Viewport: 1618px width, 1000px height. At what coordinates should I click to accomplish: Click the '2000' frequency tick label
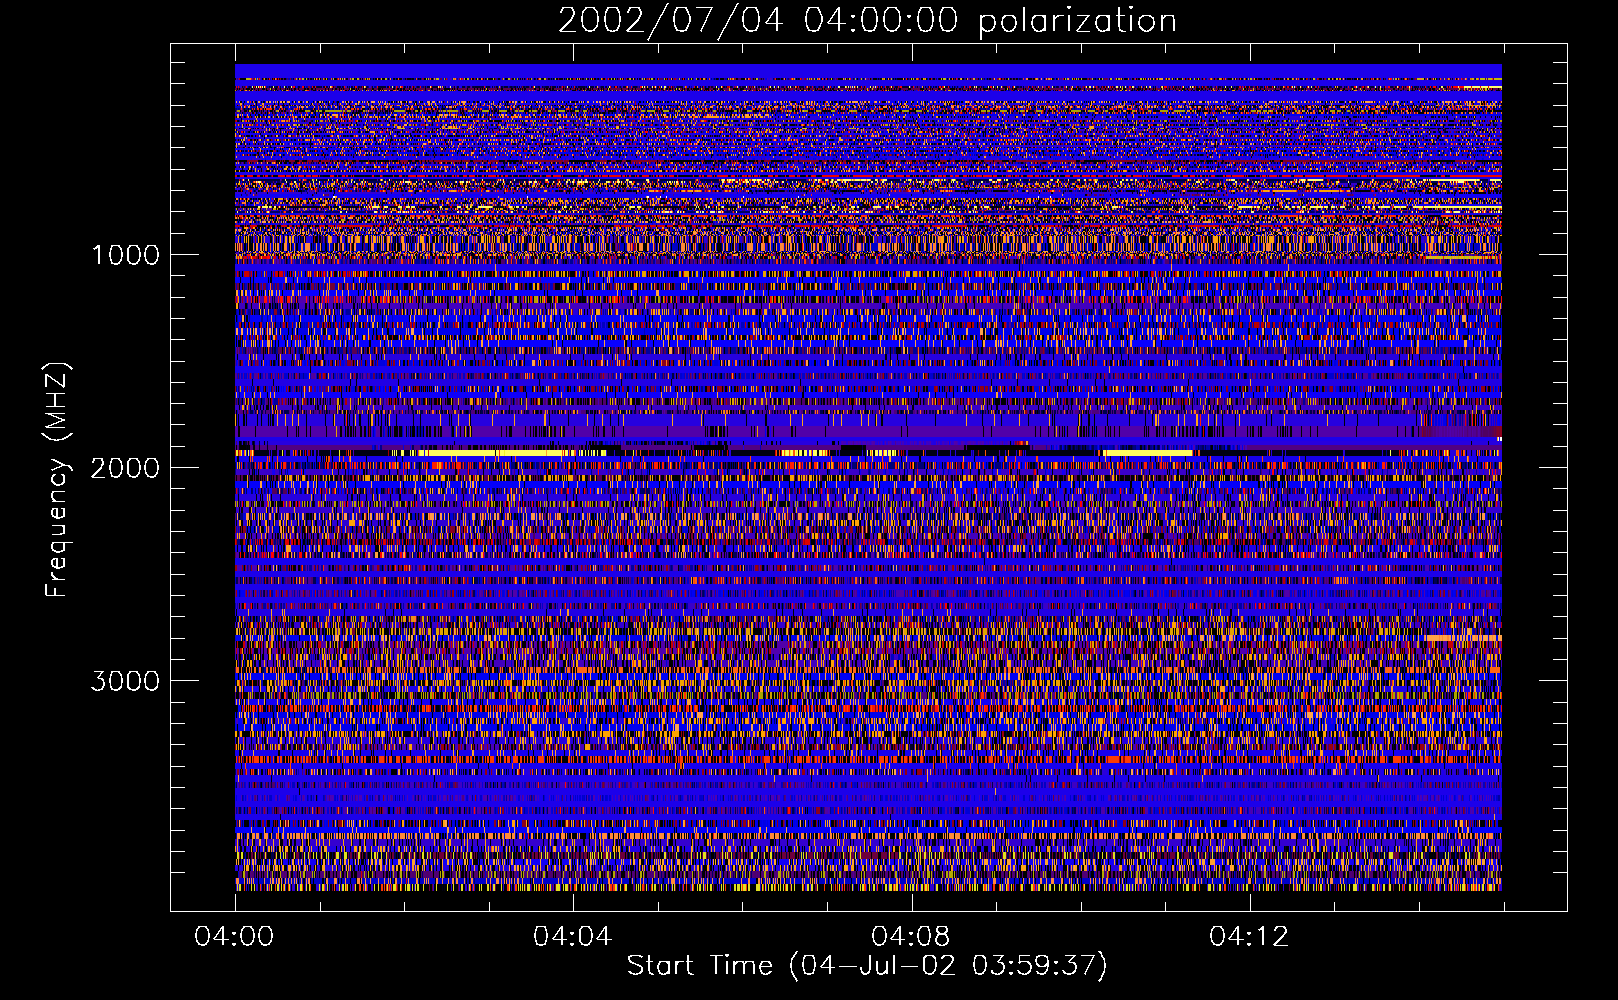(x=125, y=468)
